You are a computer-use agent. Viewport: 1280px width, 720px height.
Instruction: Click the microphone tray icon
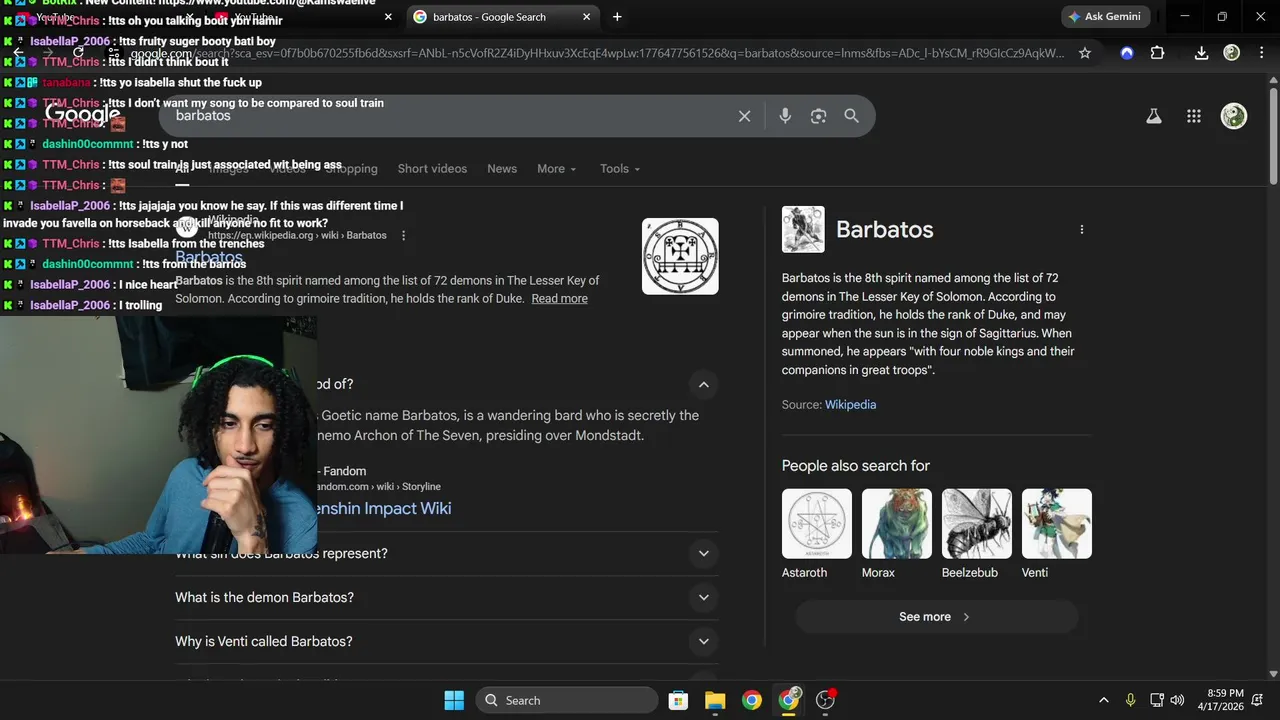[x=1130, y=700]
